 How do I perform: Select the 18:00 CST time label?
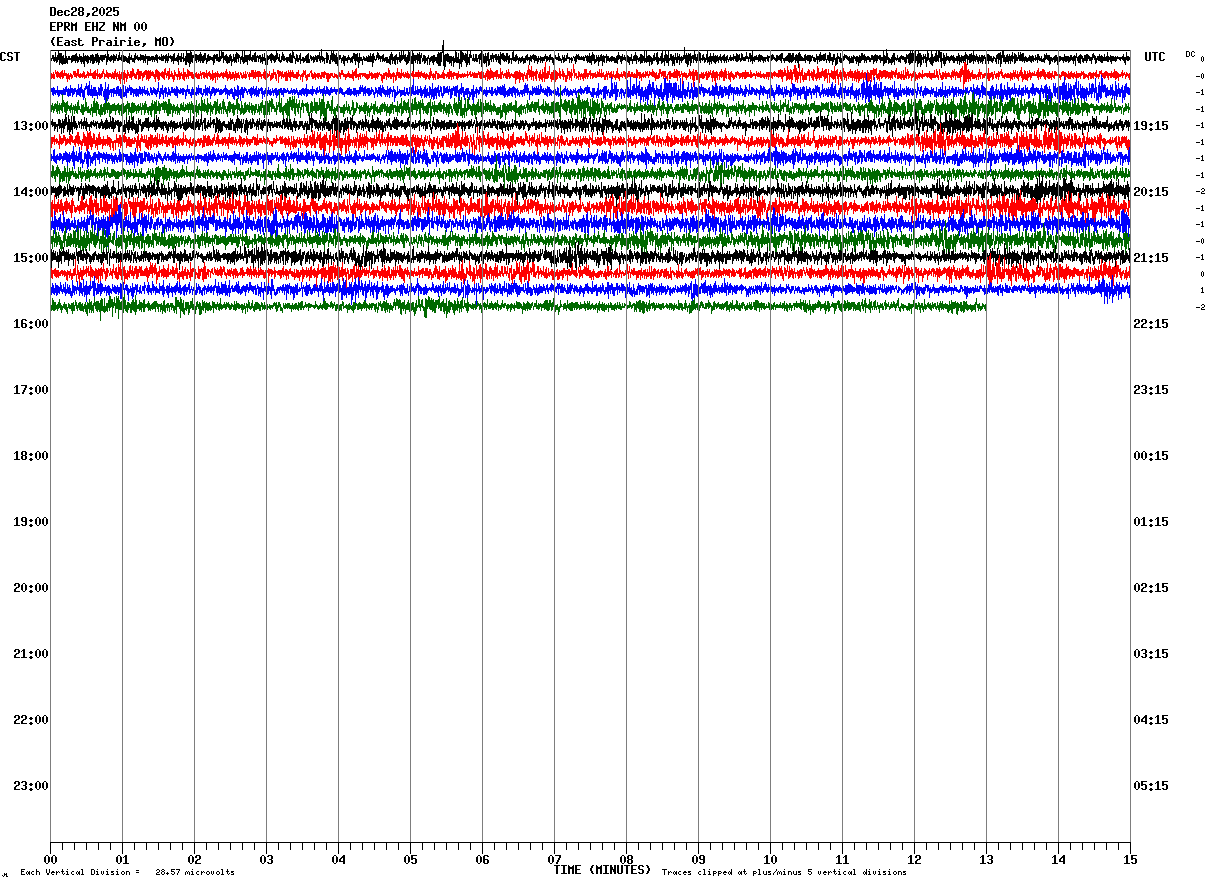click(31, 456)
